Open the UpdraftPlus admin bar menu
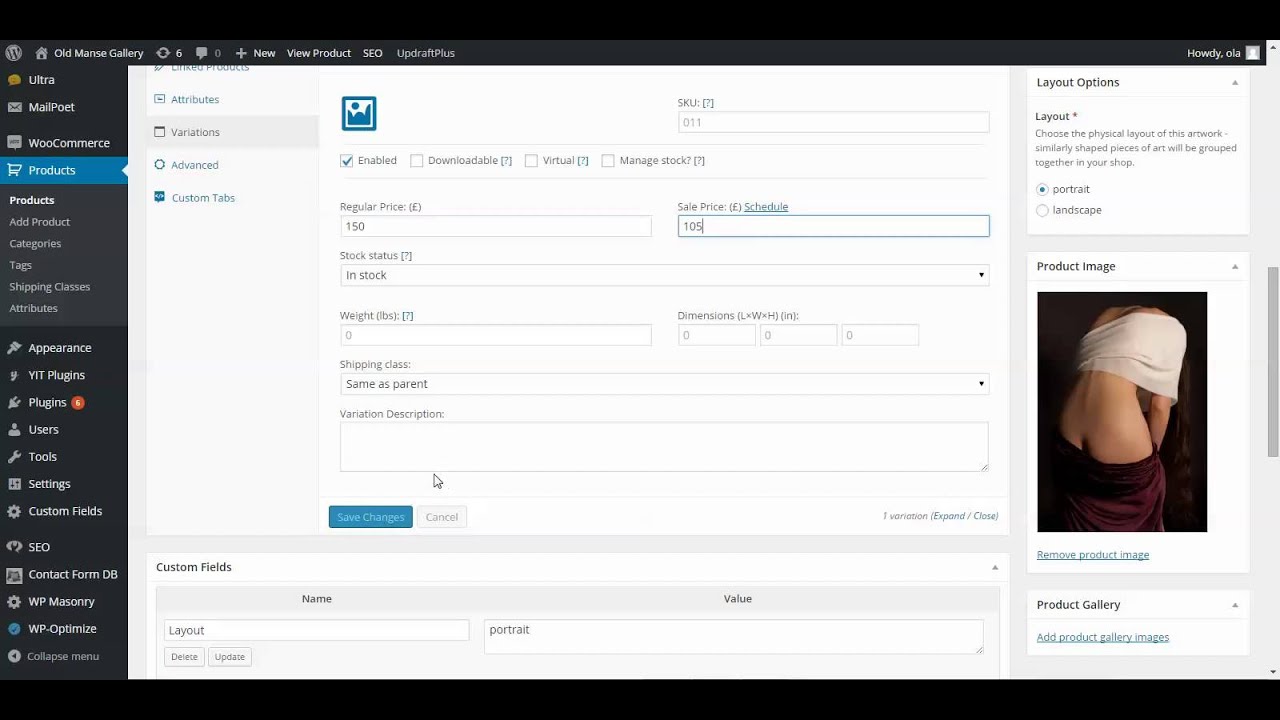1280x720 pixels. [x=426, y=53]
